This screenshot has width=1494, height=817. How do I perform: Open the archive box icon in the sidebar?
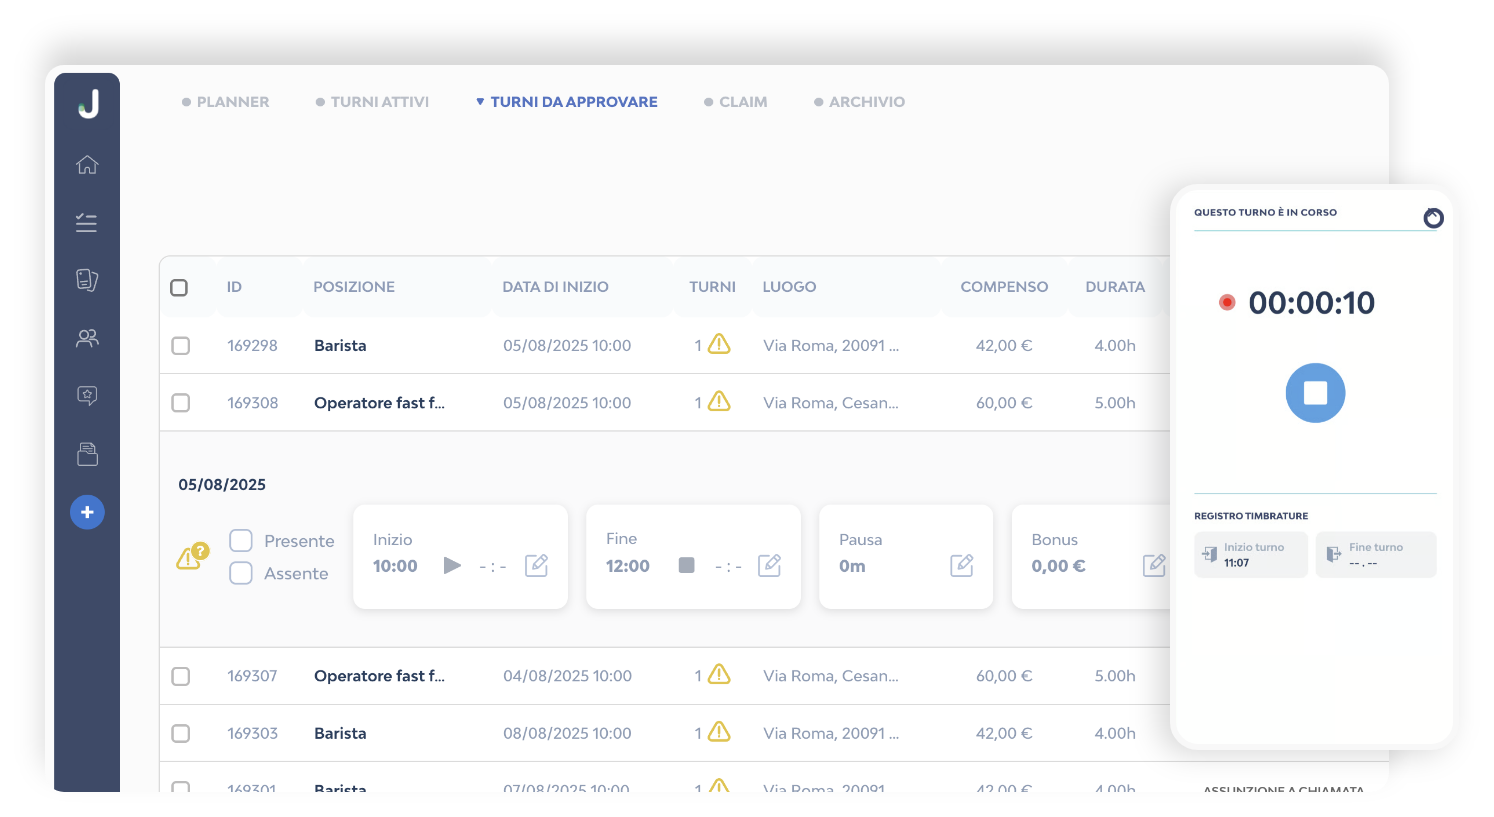tap(87, 454)
